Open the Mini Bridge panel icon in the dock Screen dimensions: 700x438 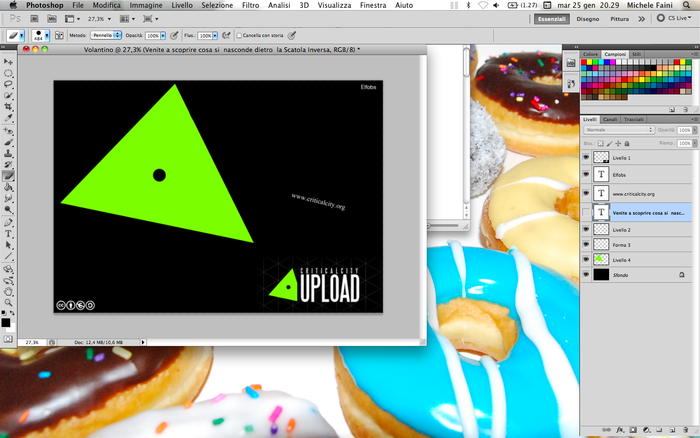(571, 63)
